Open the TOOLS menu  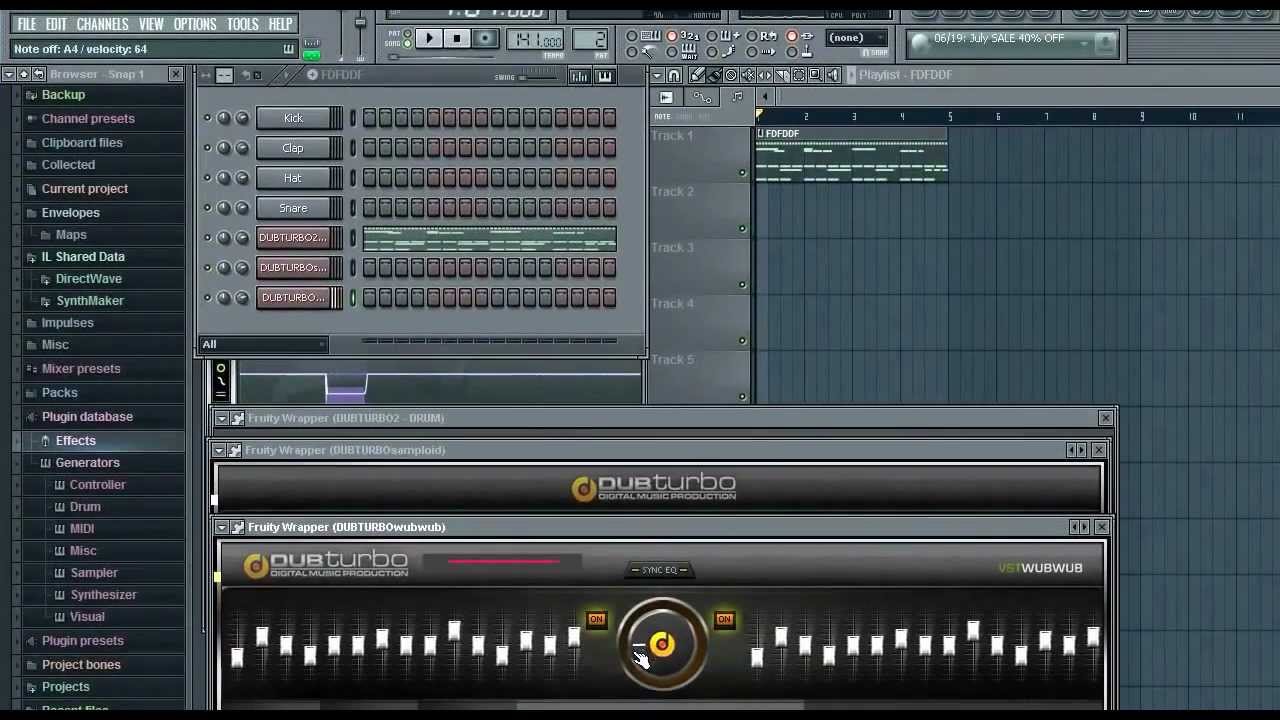coord(242,24)
